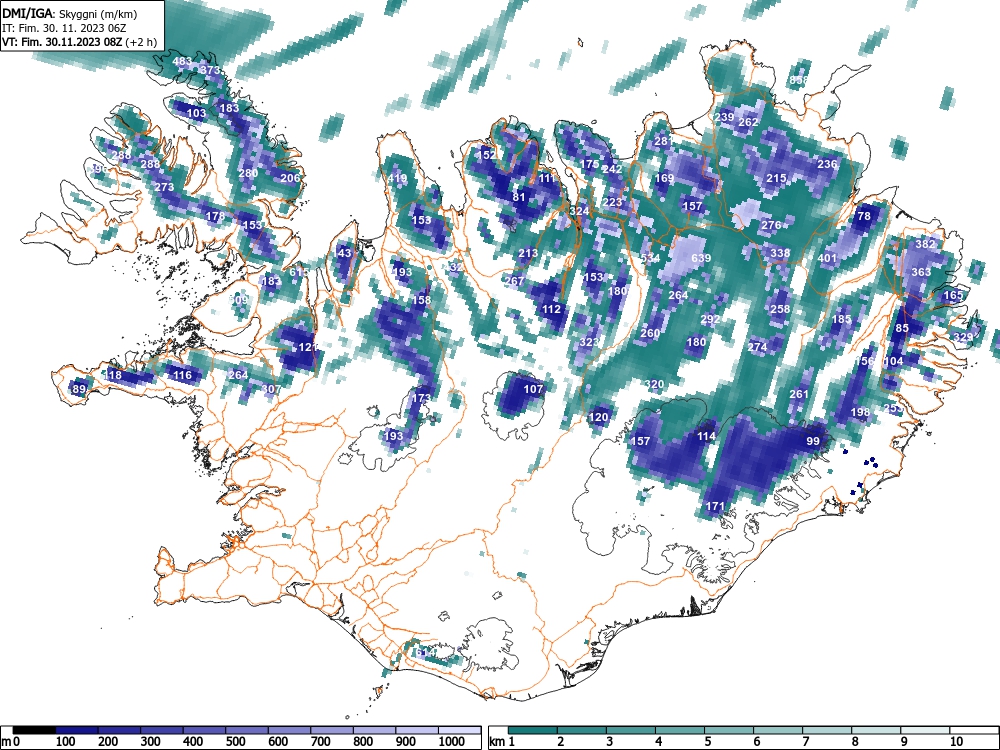
Task: Click the visibility value 169
Action: click(x=665, y=178)
